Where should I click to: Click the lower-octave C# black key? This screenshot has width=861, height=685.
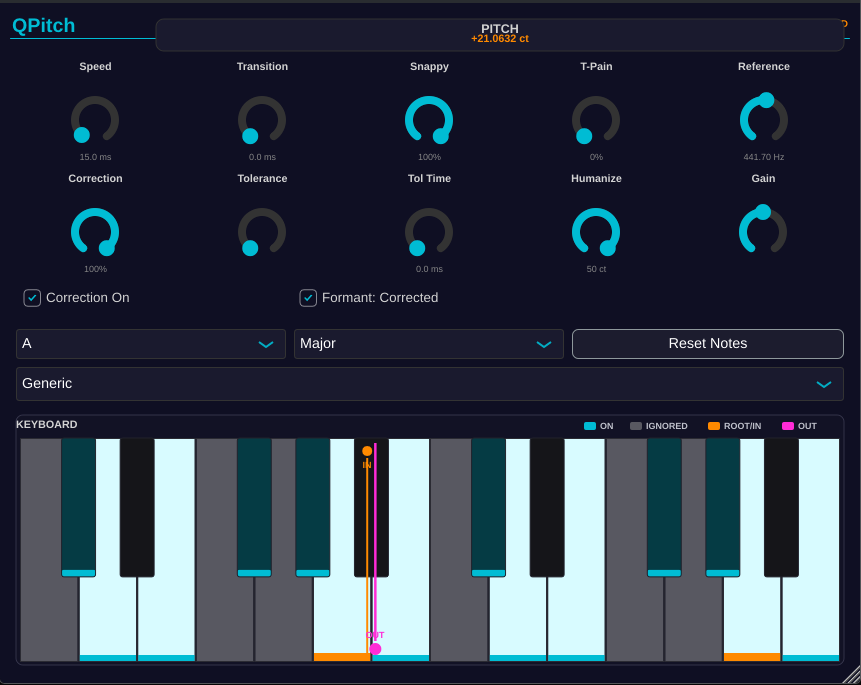[79, 507]
